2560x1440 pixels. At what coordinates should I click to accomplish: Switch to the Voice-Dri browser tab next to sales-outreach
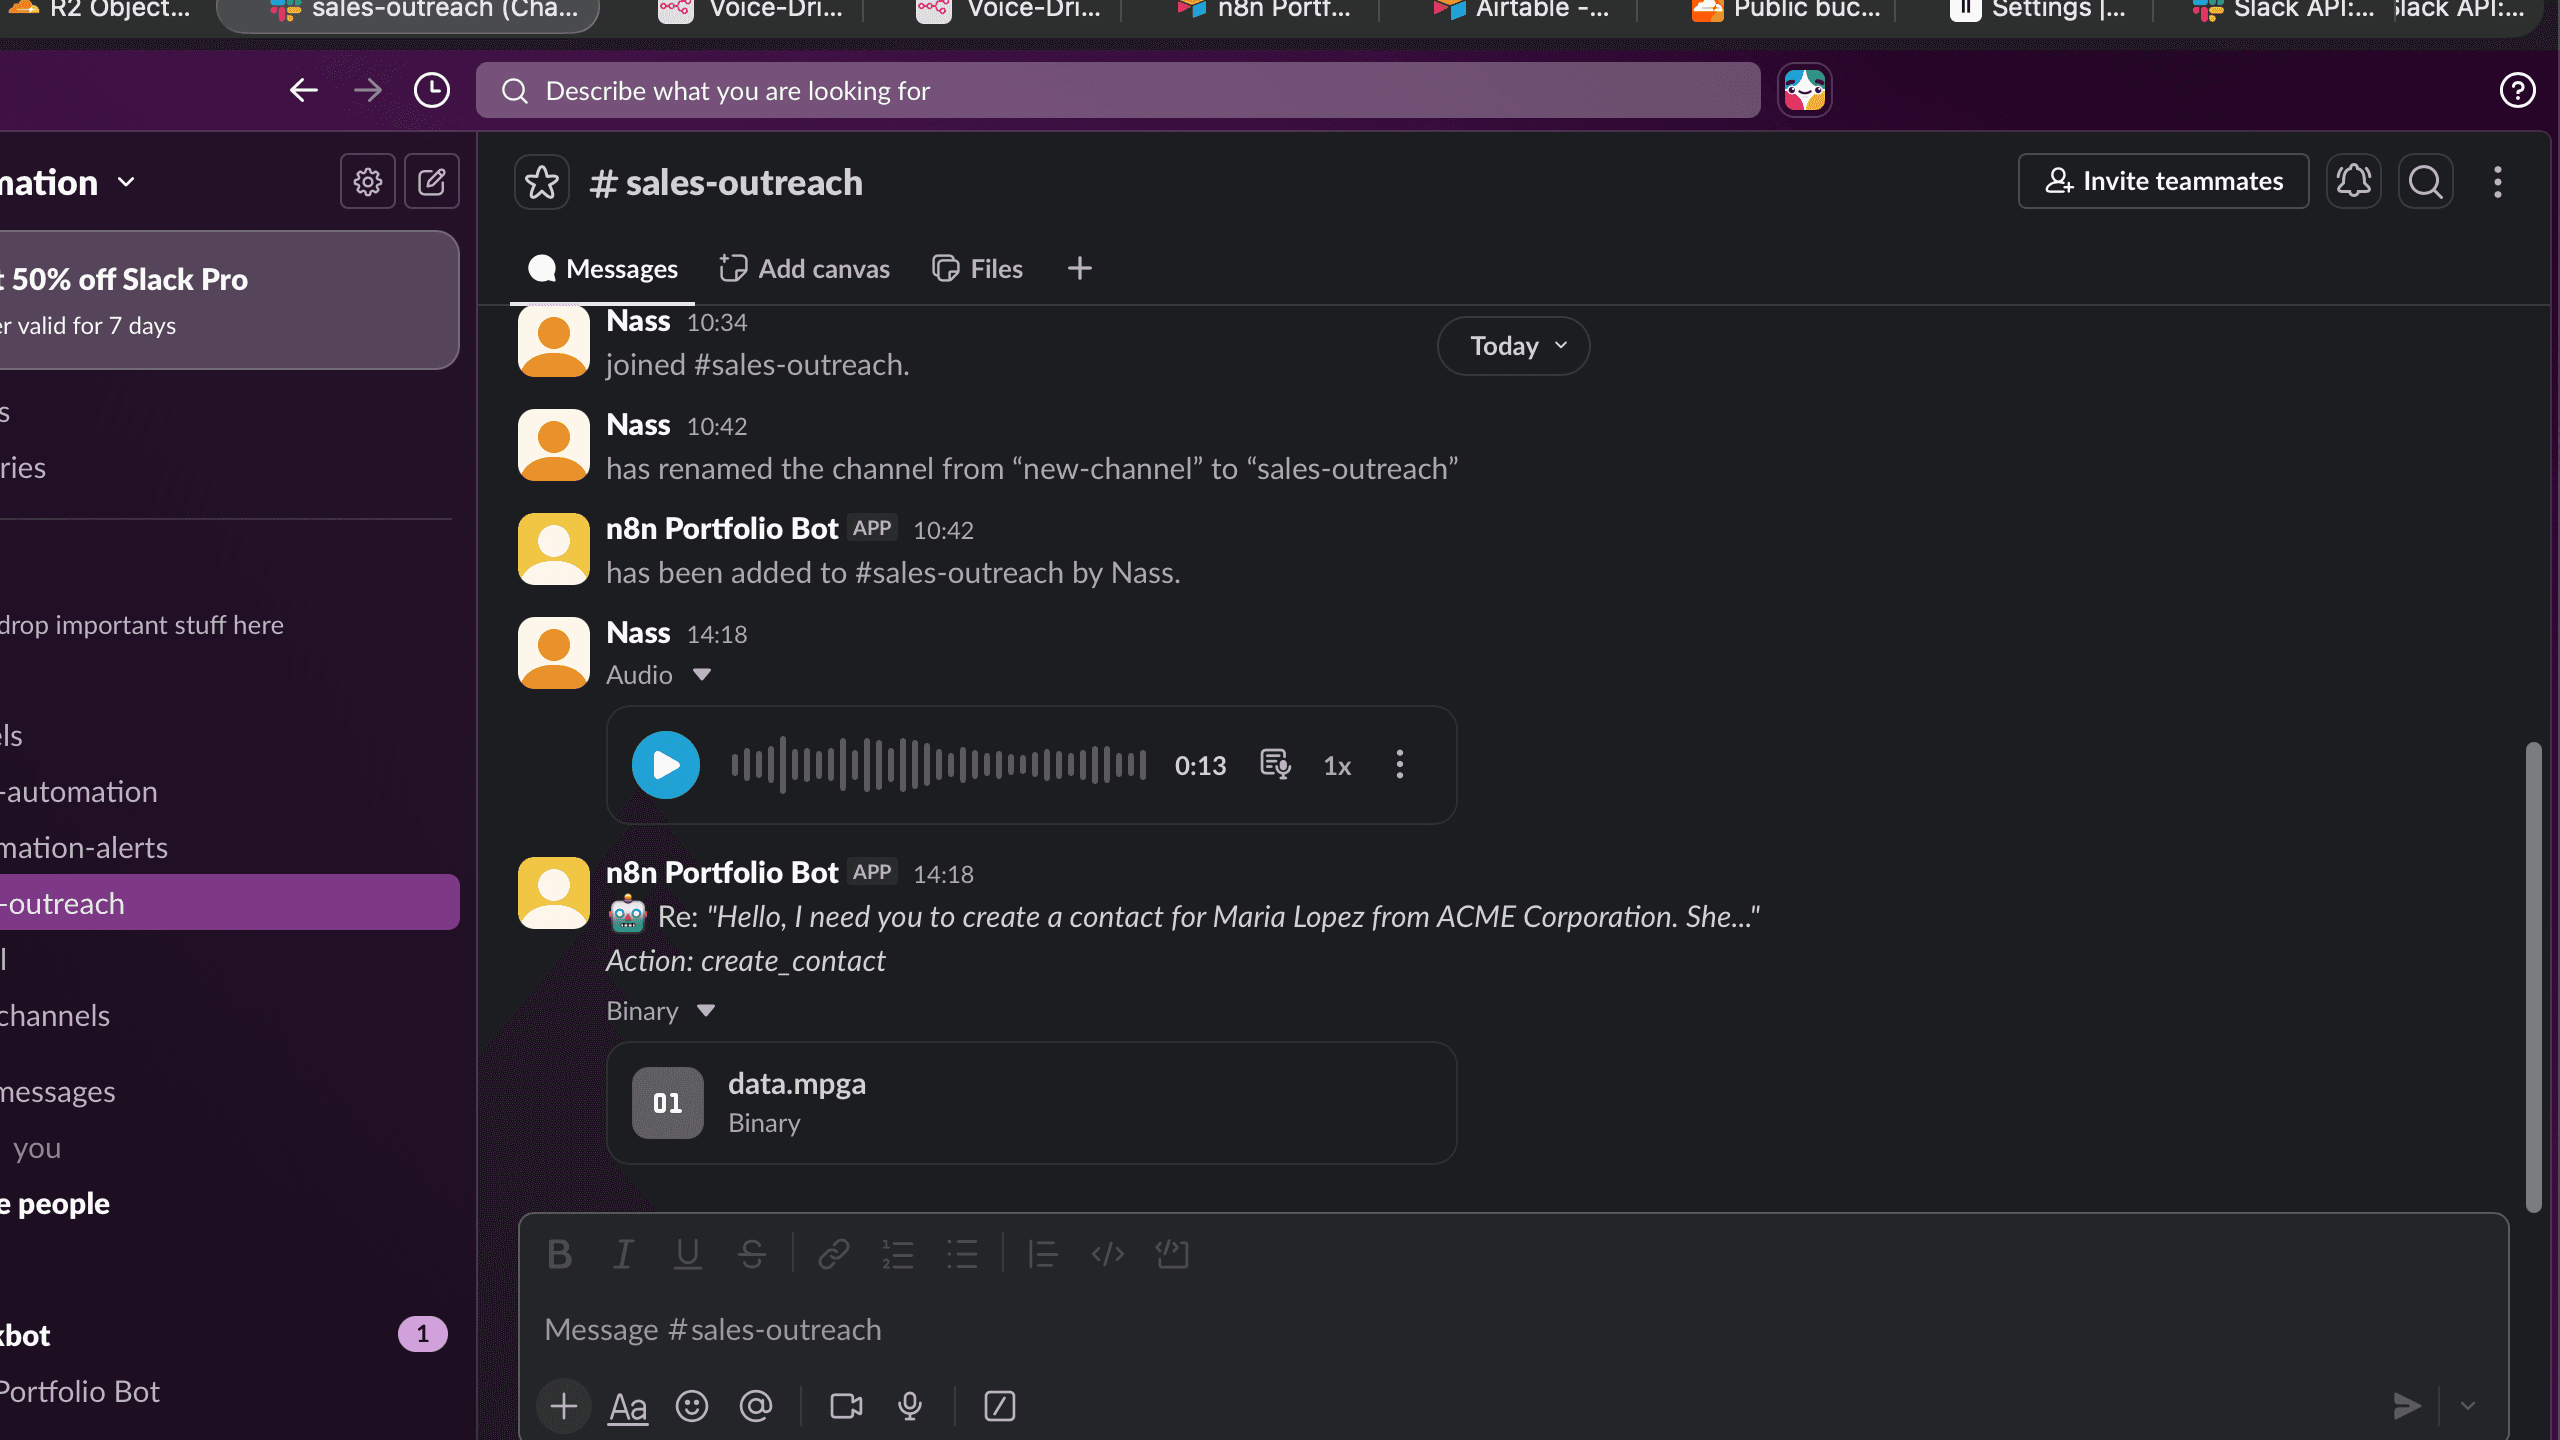tap(752, 10)
